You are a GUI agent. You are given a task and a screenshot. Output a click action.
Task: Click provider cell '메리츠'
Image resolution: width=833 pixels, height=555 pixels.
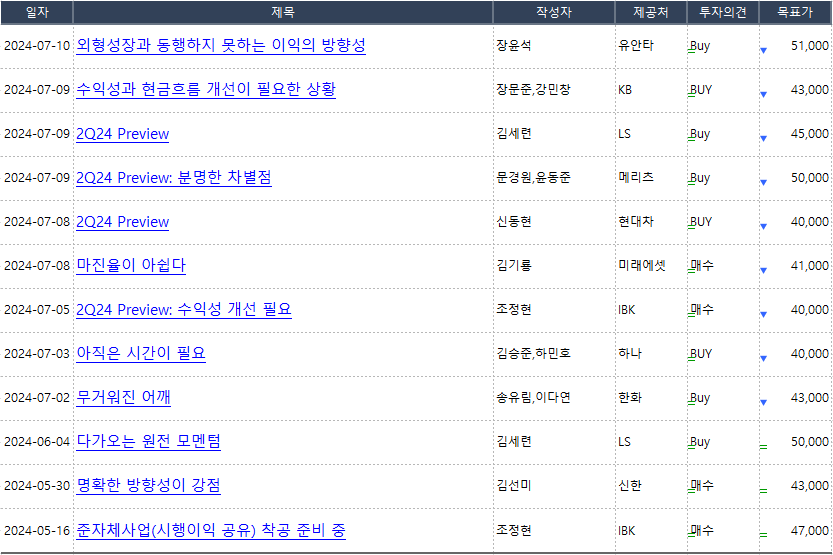coord(636,177)
